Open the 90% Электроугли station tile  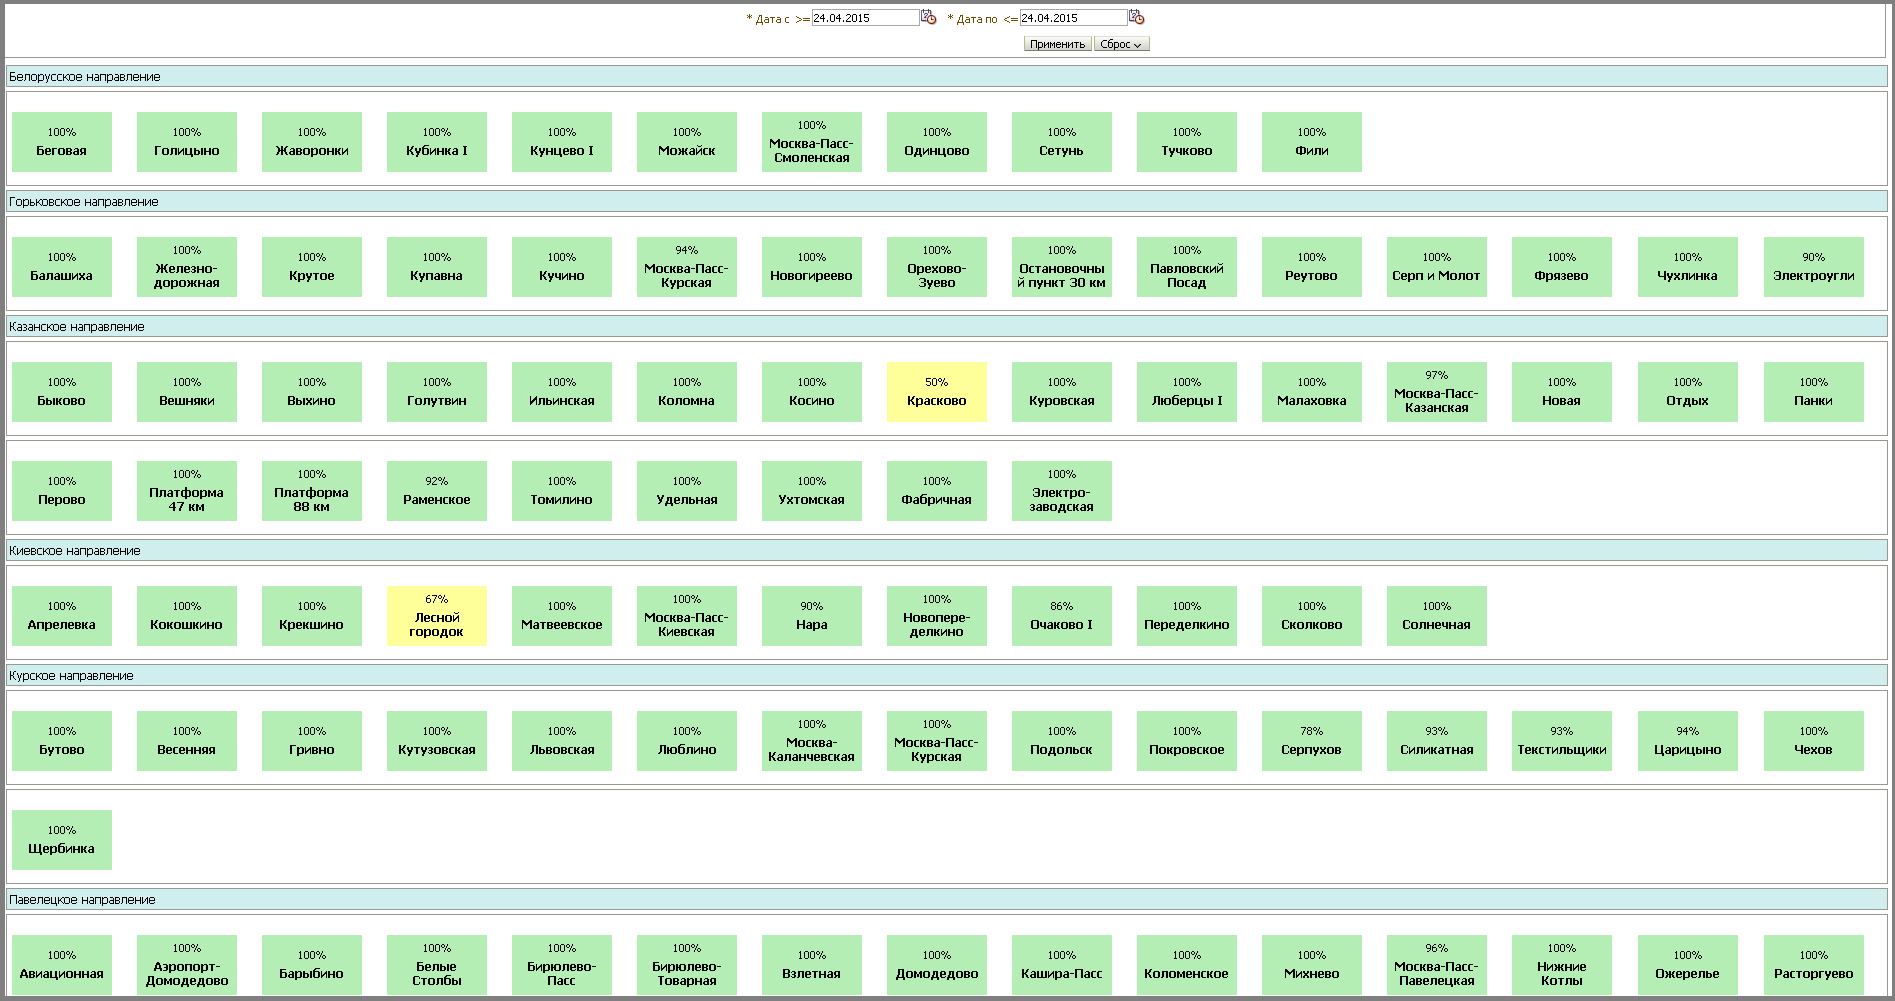coord(1814,267)
